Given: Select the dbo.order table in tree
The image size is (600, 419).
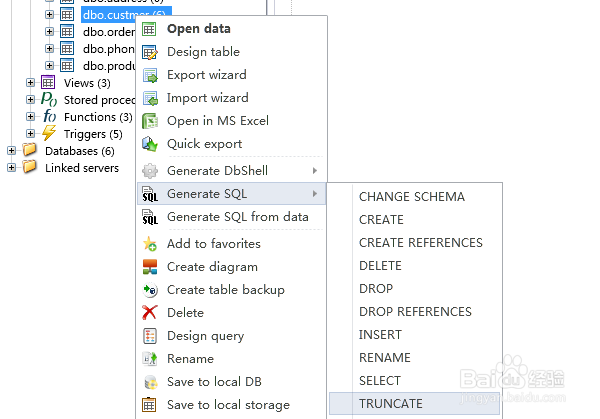Looking at the screenshot, I should (108, 32).
